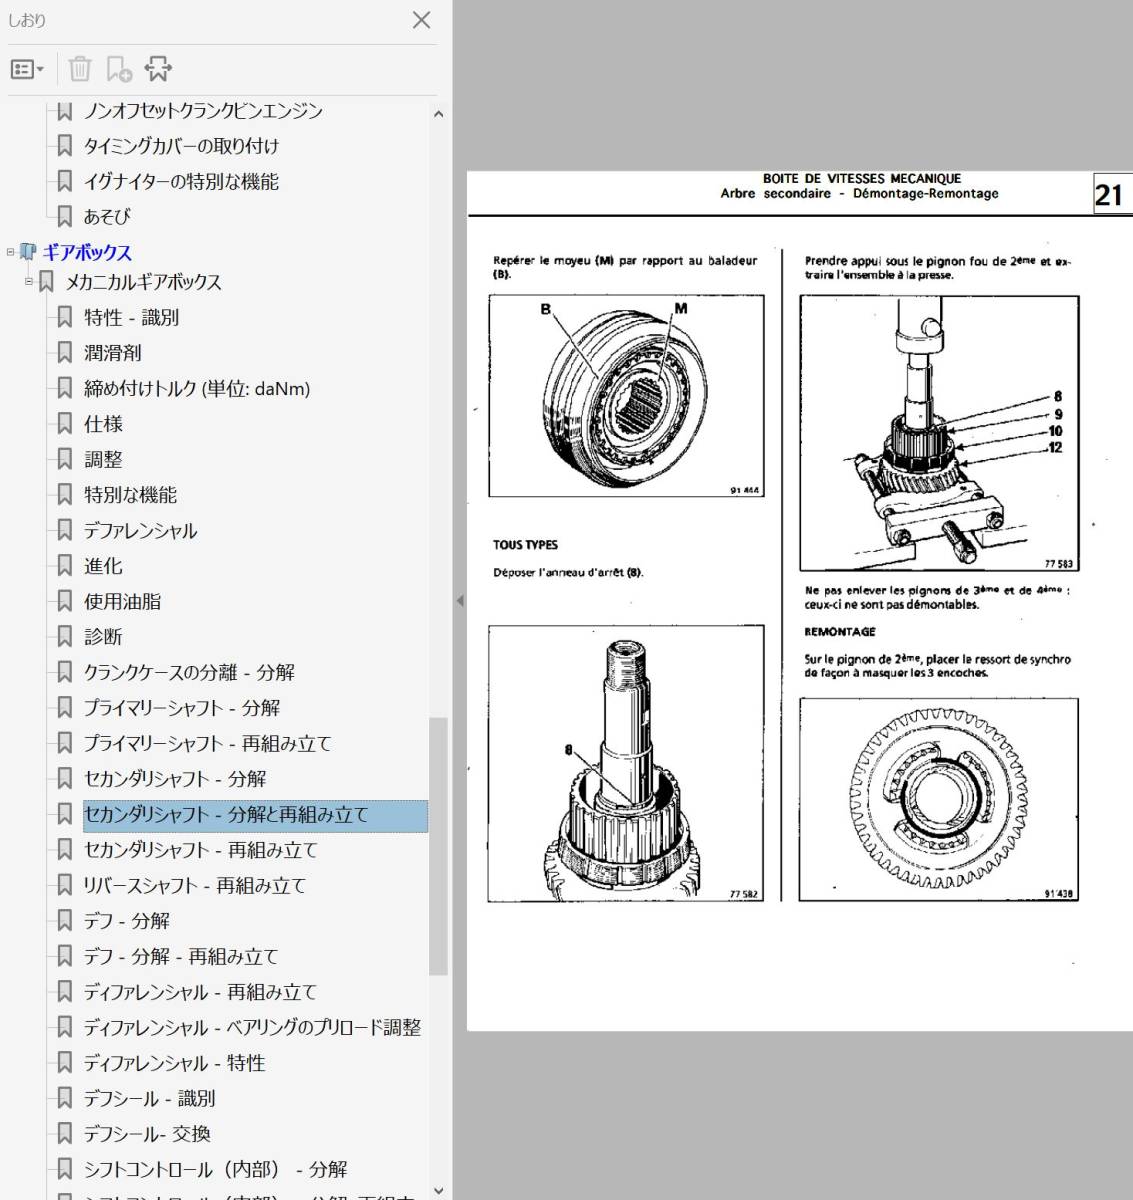Select the セカンダリシャフト - 再組み立て bookmark
Viewport: 1133px width, 1200px height.
pyautogui.click(x=200, y=850)
